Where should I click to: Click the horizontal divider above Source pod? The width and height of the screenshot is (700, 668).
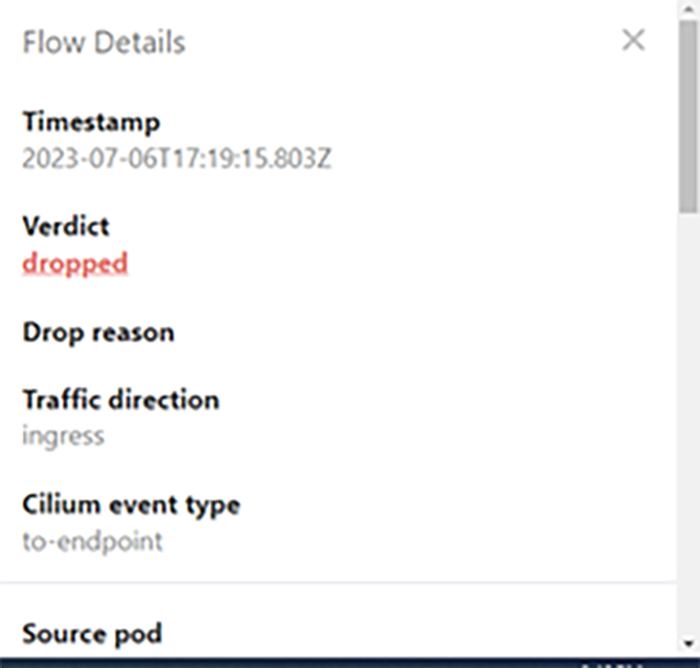340,582
